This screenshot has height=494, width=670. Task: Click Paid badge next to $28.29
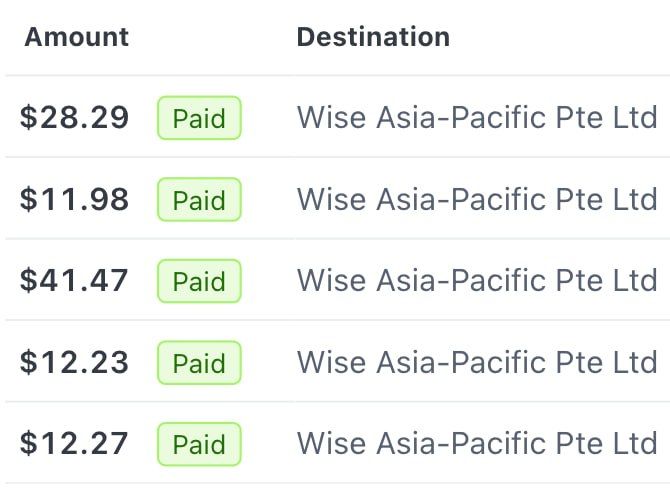[x=199, y=118]
